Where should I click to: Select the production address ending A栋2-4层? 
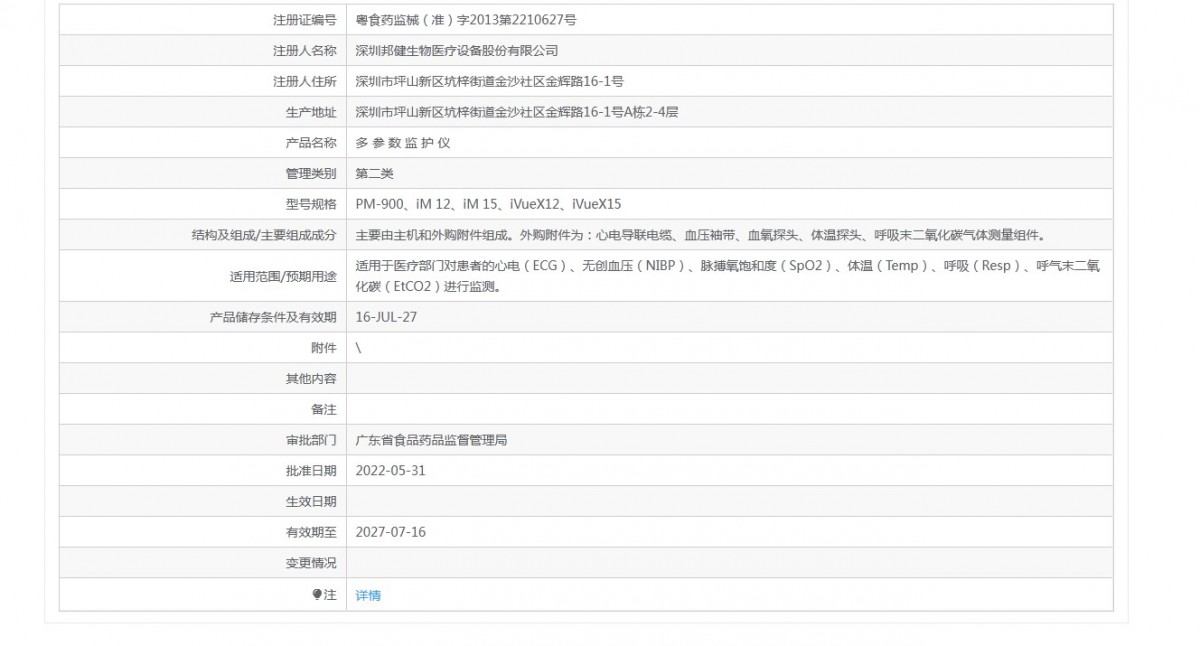point(517,112)
